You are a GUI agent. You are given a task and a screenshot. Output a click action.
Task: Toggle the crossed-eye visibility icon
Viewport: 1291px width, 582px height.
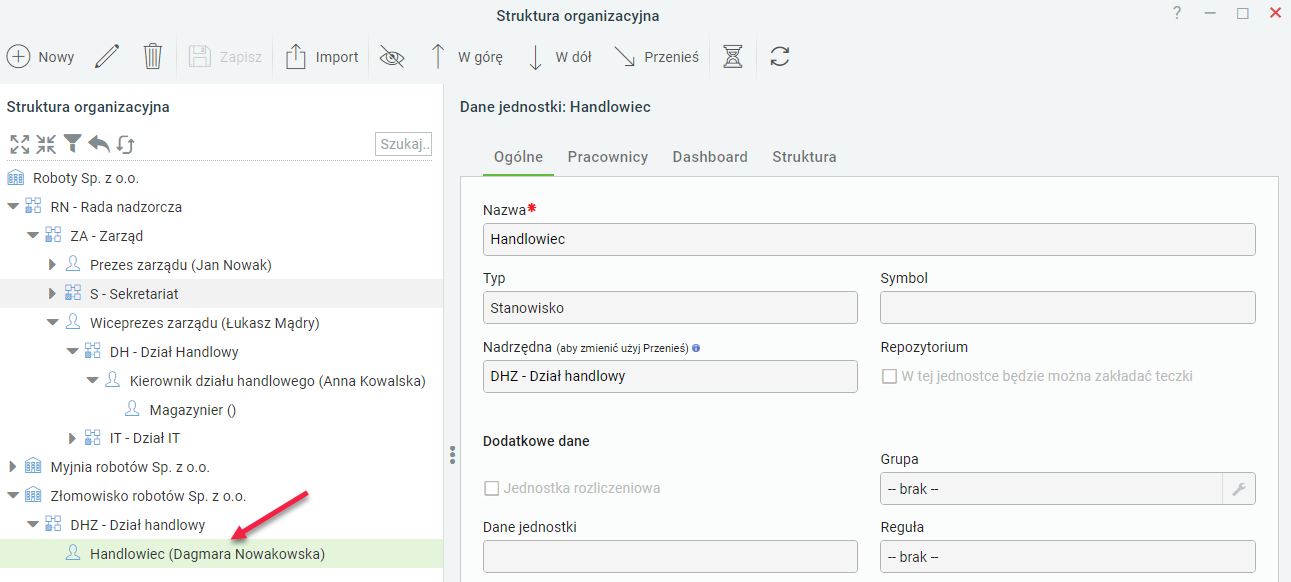(392, 57)
